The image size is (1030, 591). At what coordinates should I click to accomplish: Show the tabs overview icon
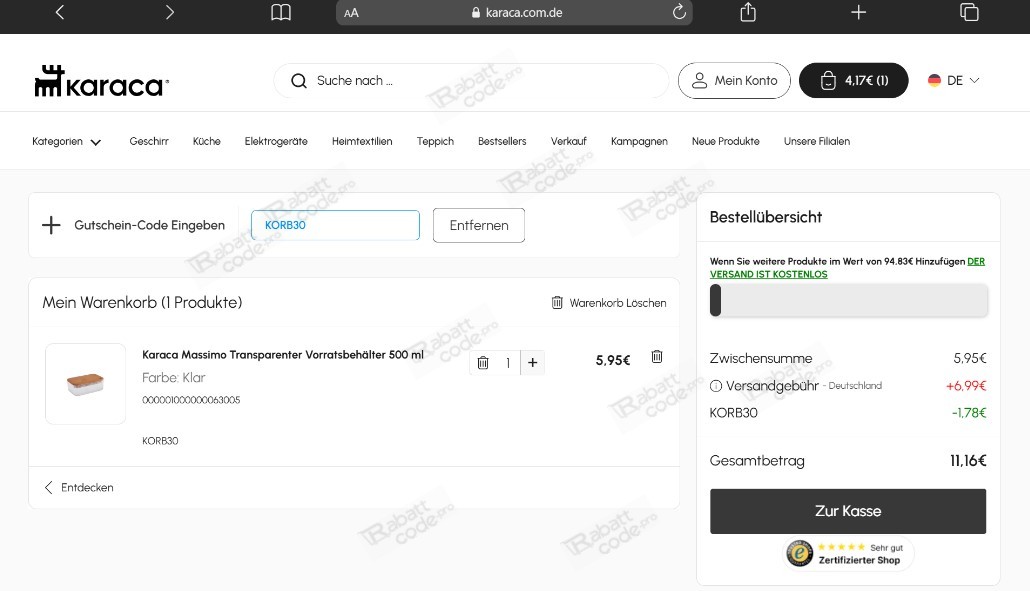(x=969, y=12)
